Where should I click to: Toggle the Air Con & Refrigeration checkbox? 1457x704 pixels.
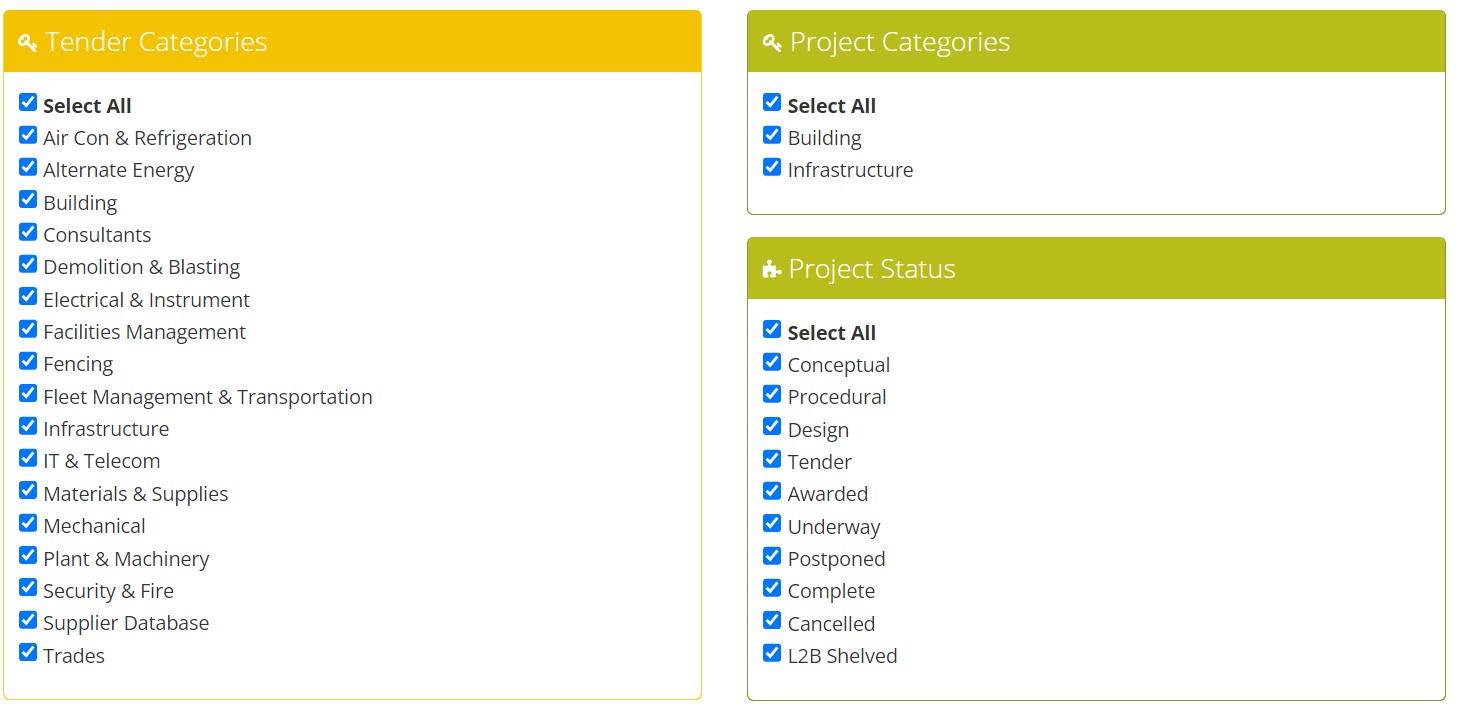(x=28, y=135)
